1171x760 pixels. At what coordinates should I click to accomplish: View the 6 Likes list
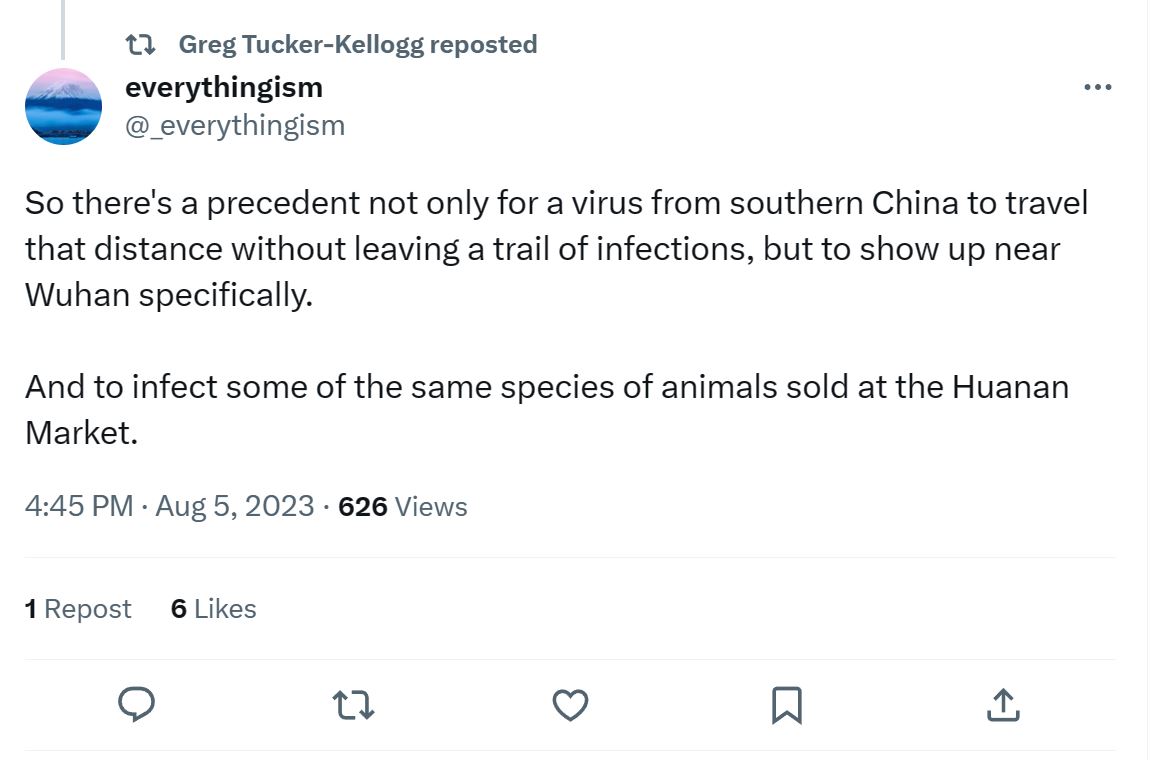click(213, 609)
